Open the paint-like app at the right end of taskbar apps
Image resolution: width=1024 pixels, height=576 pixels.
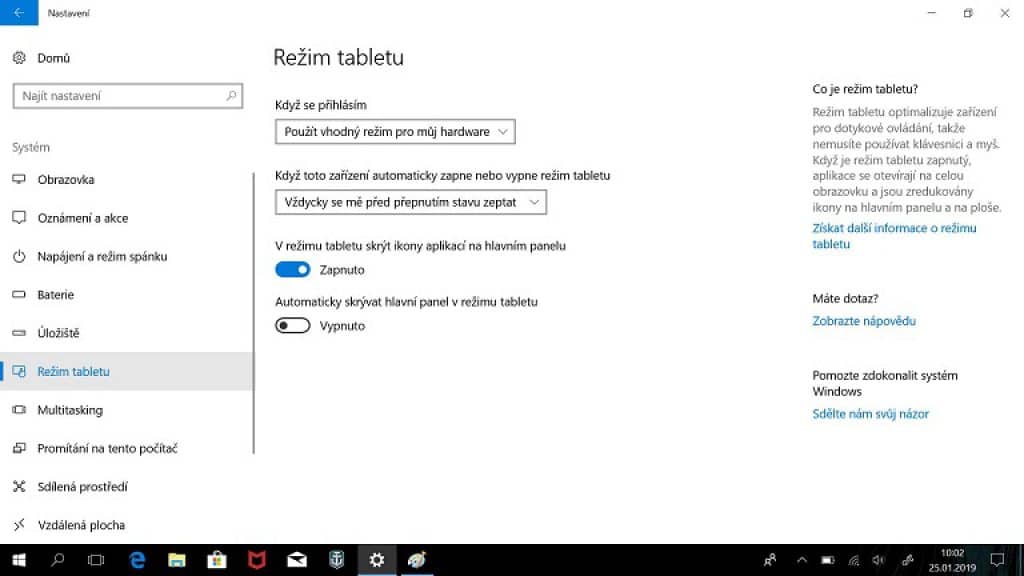coord(417,560)
